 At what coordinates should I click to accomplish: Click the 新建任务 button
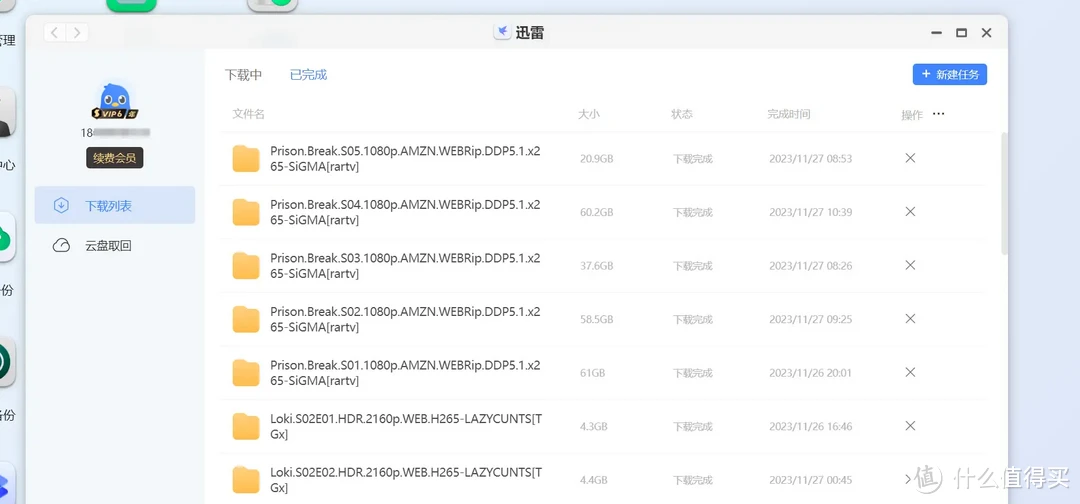coord(950,74)
